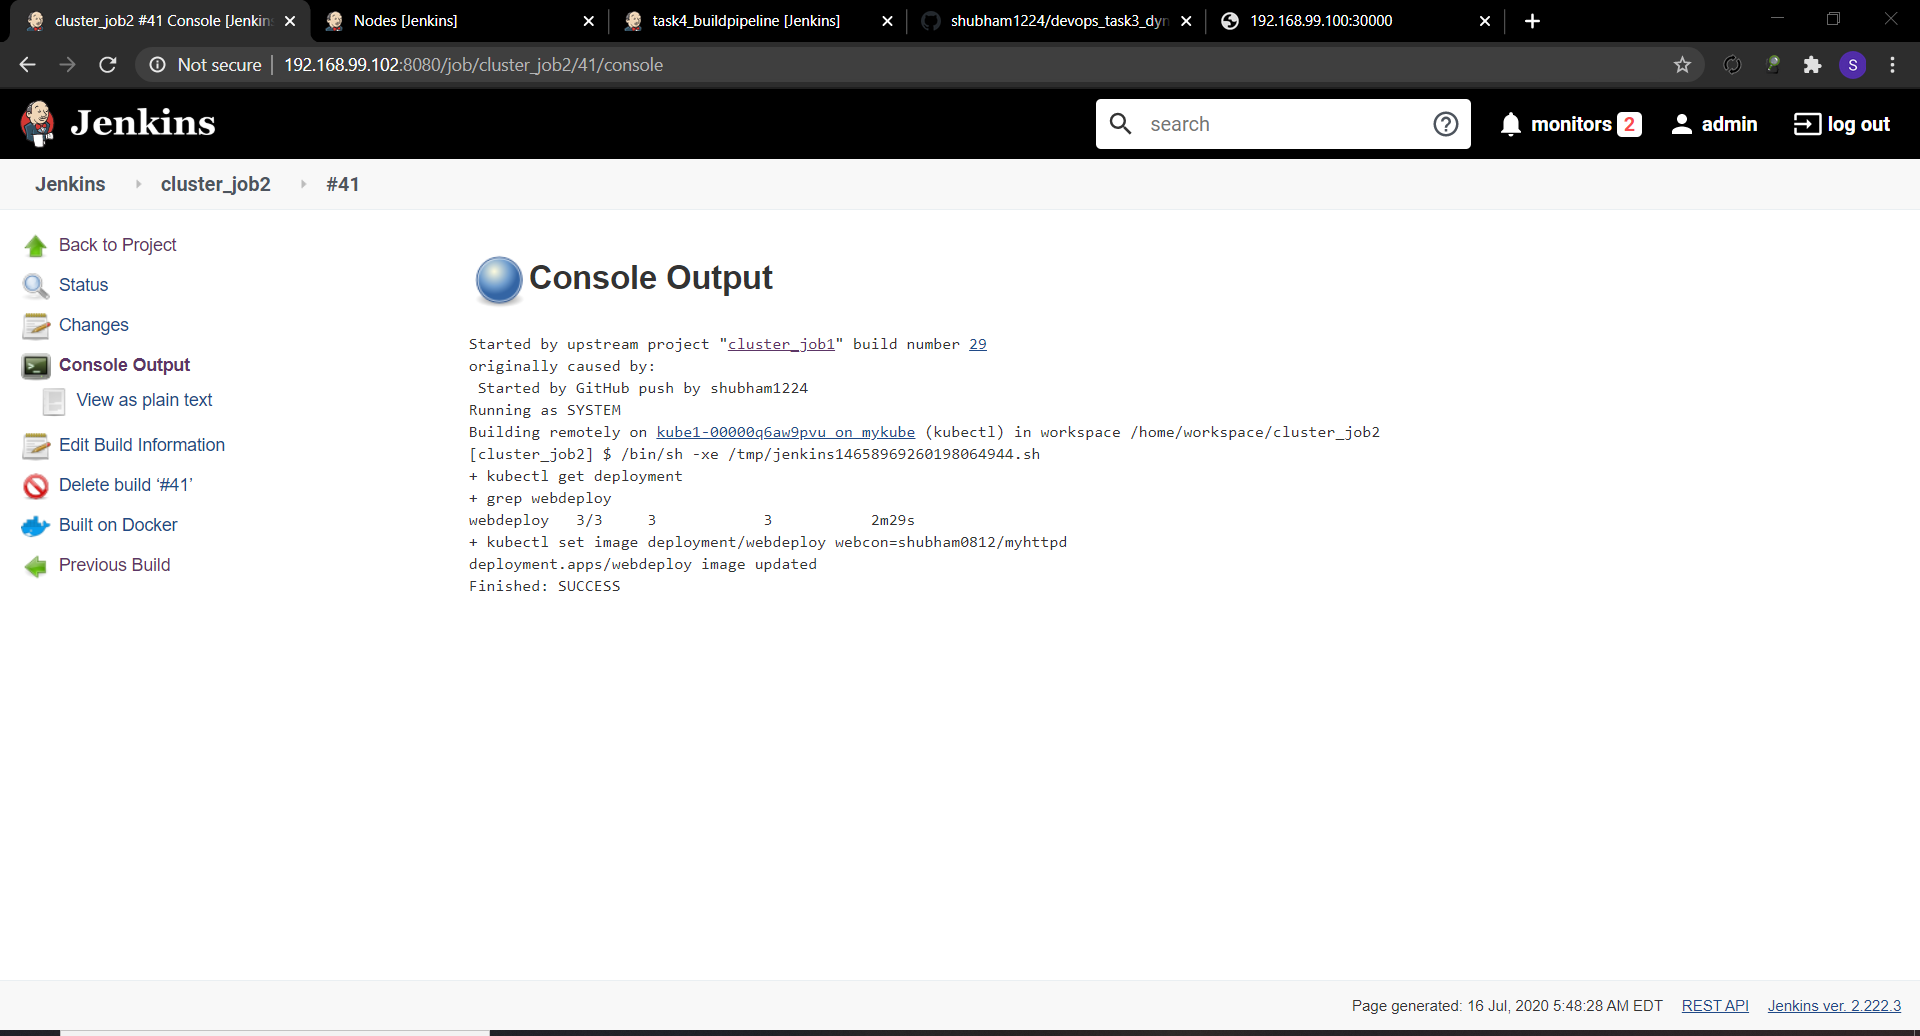Open notifications via the monitors bell icon
The height and width of the screenshot is (1036, 1920).
point(1510,123)
